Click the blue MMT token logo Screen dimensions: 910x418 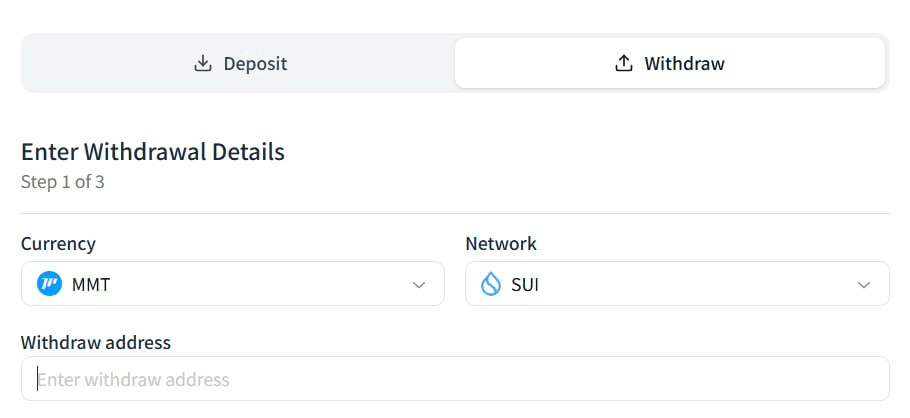[x=49, y=285]
